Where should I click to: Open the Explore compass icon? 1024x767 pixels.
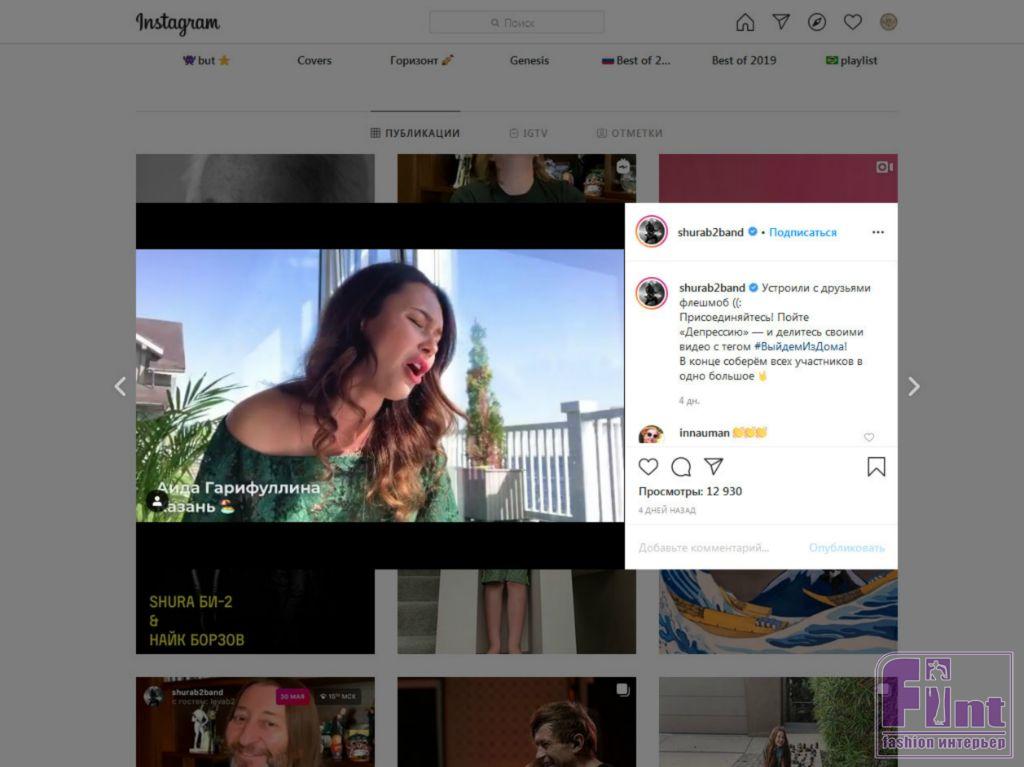pyautogui.click(x=817, y=22)
